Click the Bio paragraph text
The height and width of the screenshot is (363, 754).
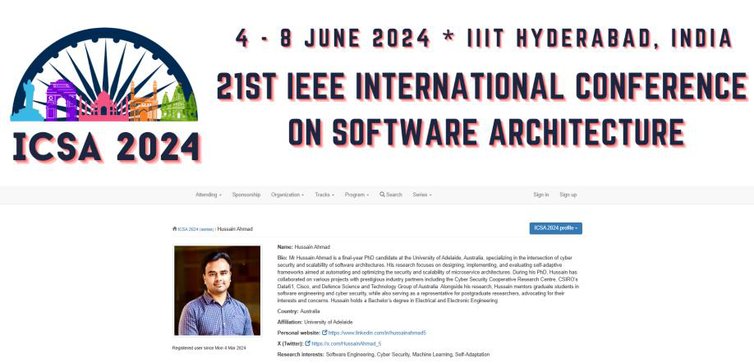tap(428, 279)
